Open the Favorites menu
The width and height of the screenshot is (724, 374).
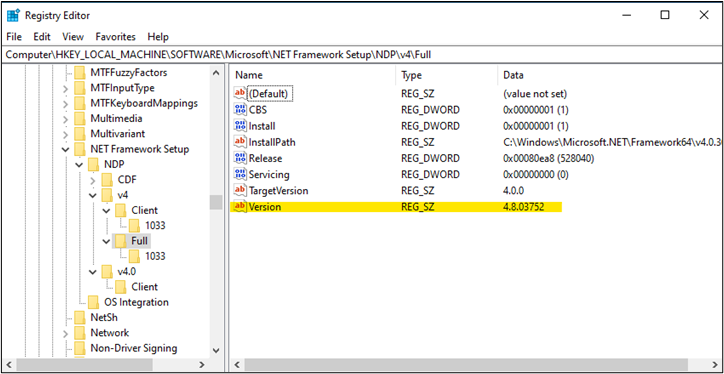coord(115,36)
